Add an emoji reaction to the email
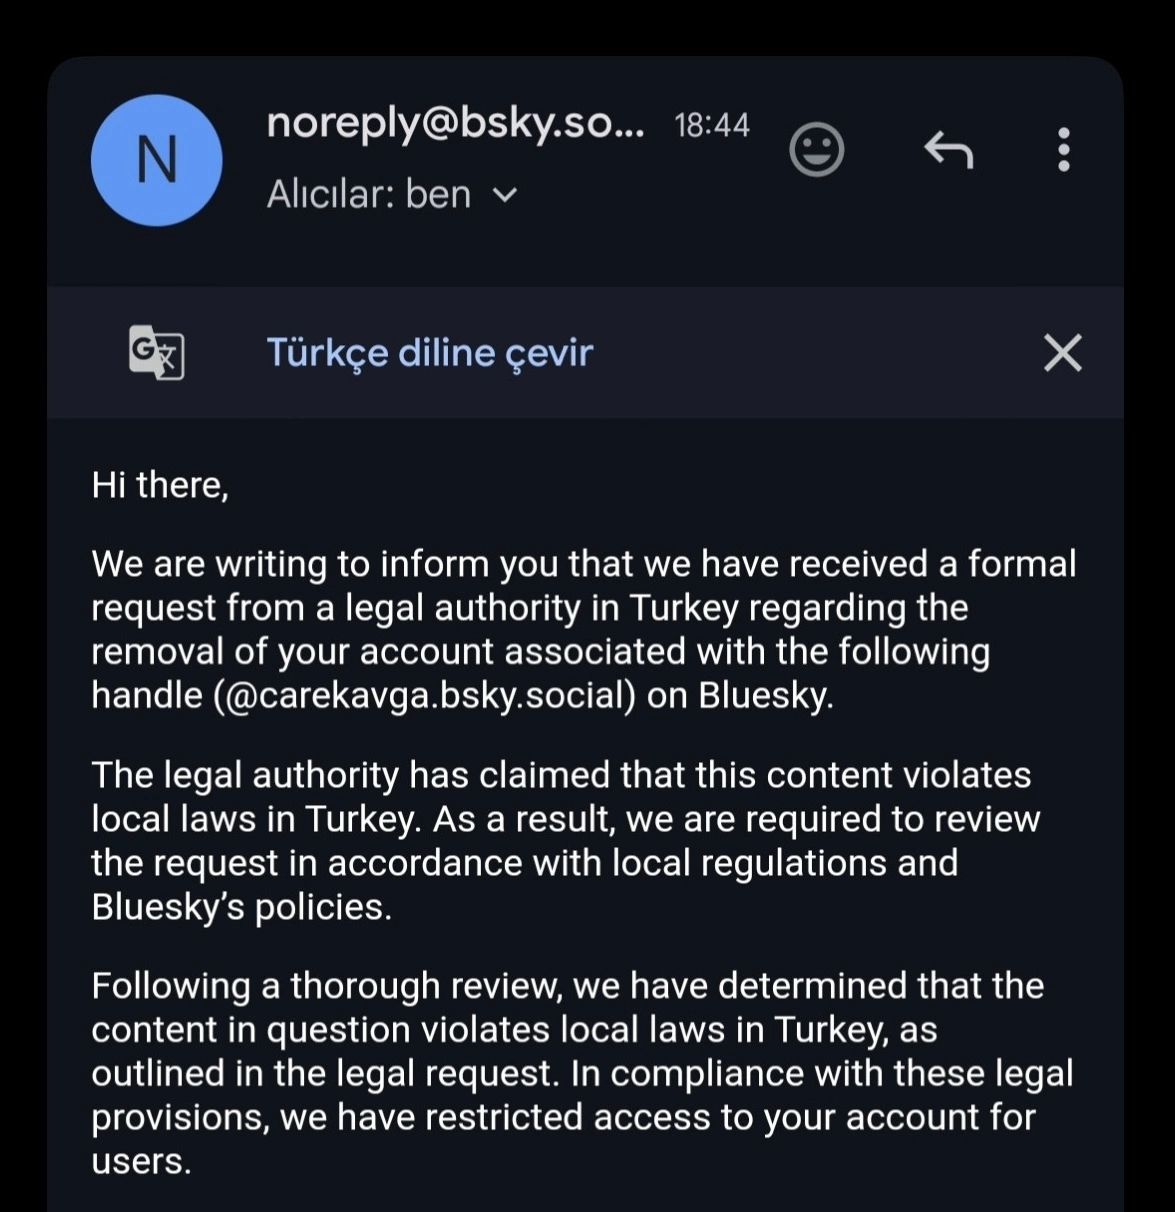 tap(816, 150)
